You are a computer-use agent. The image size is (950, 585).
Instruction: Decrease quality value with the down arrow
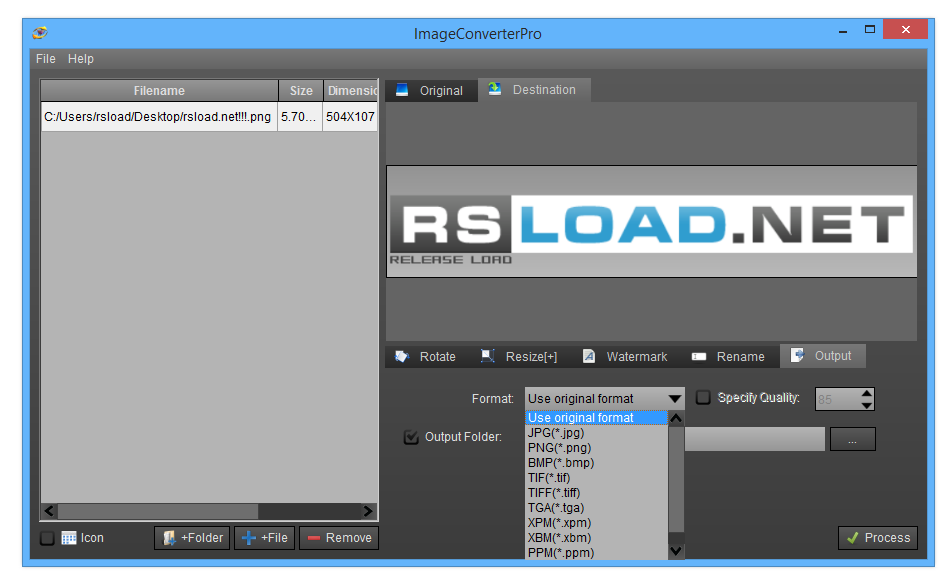pos(867,405)
